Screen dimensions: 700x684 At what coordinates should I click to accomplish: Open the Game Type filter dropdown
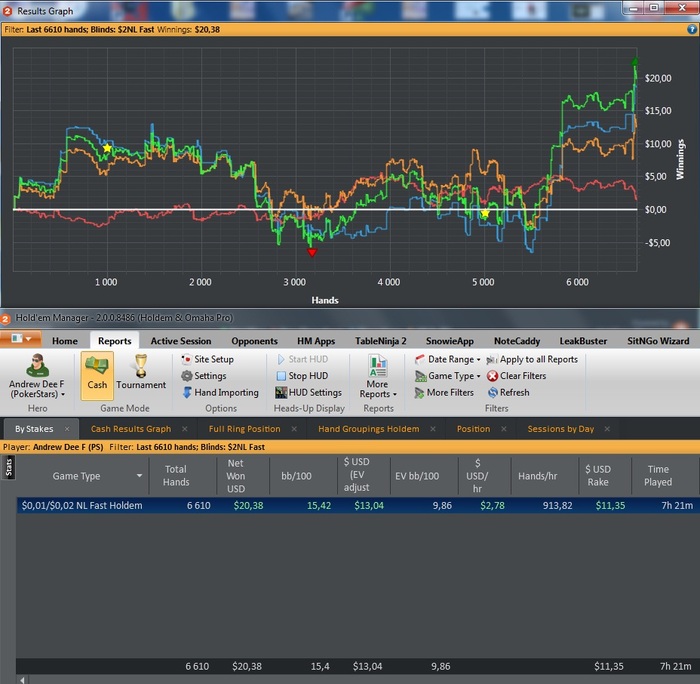[x=448, y=375]
